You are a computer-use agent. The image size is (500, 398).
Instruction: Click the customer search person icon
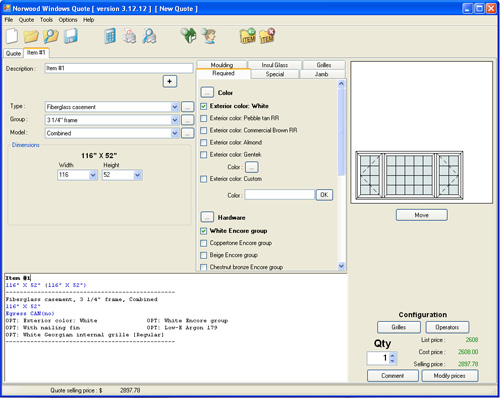pyautogui.click(x=149, y=36)
